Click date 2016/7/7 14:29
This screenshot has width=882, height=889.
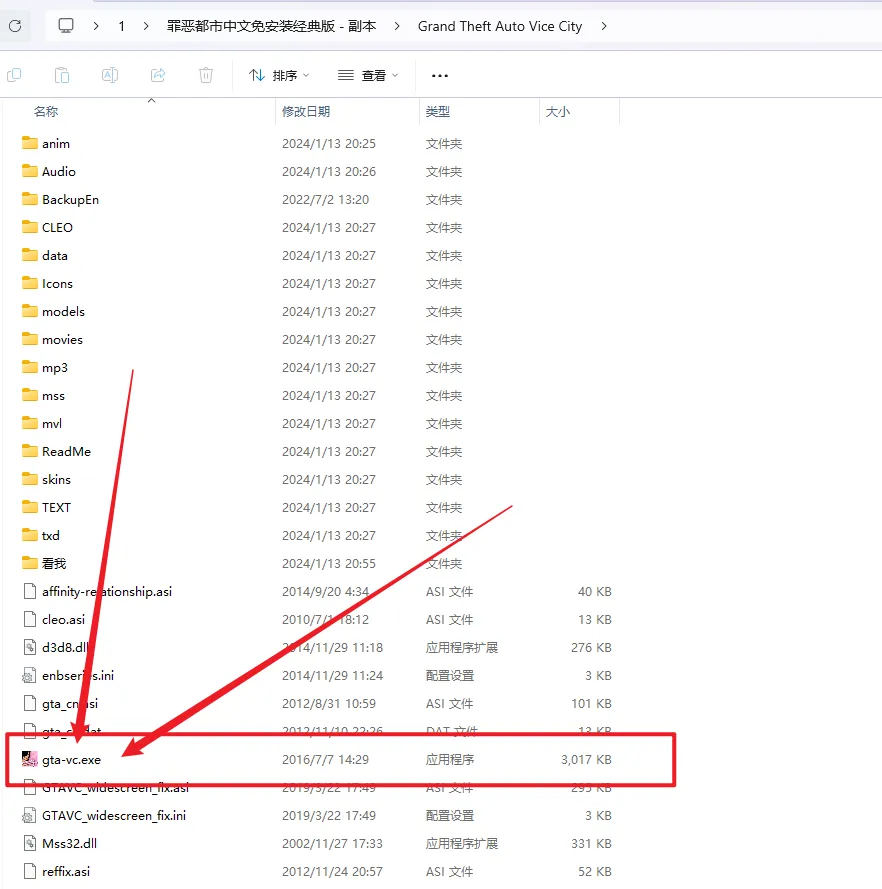[x=325, y=760]
